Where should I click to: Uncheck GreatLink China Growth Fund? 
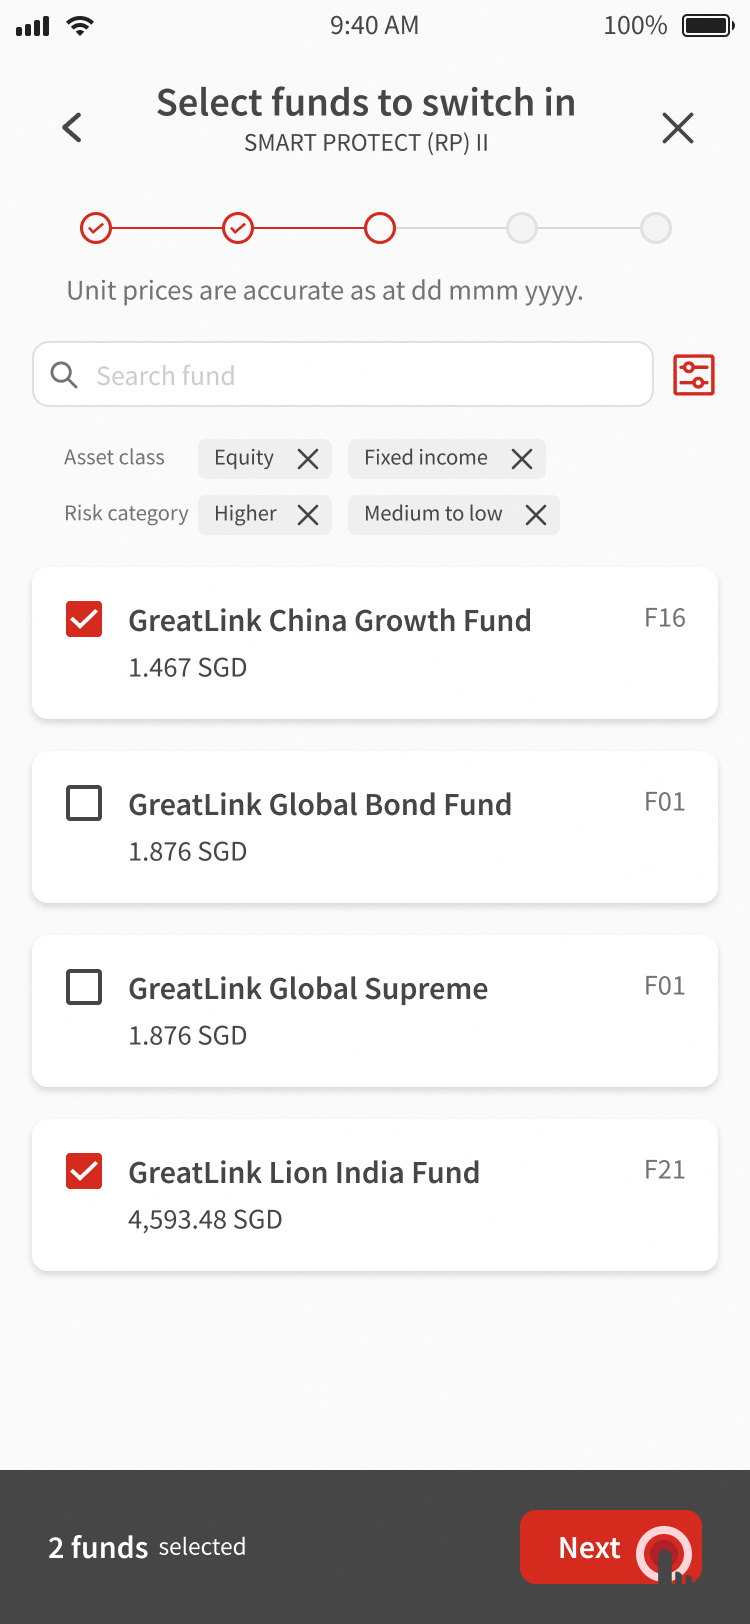coord(84,619)
